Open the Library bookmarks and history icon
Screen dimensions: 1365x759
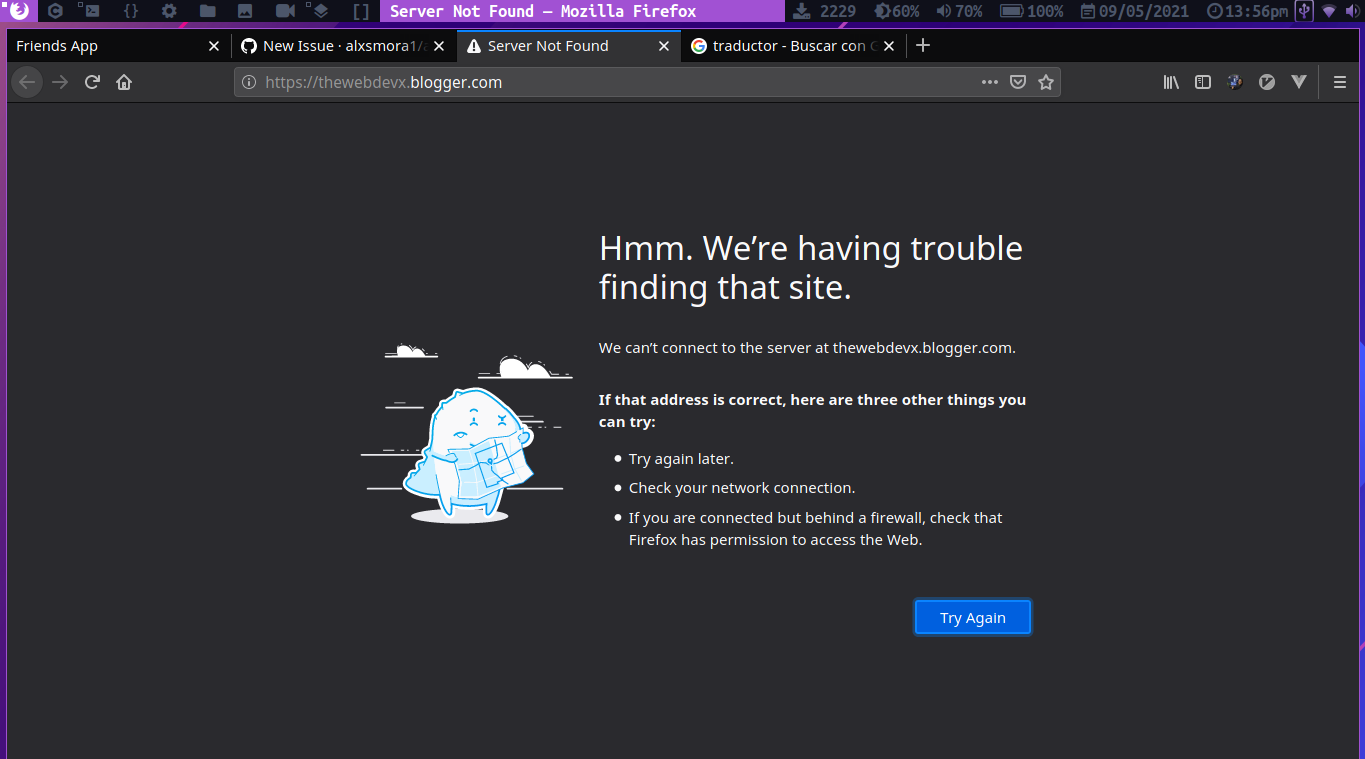[1171, 82]
